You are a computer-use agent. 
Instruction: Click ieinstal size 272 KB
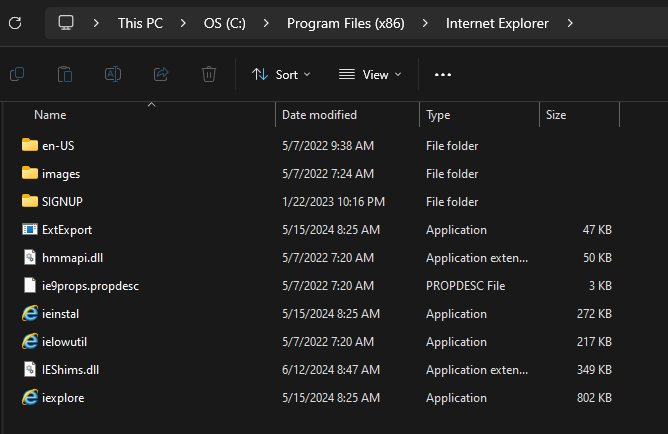coord(594,314)
